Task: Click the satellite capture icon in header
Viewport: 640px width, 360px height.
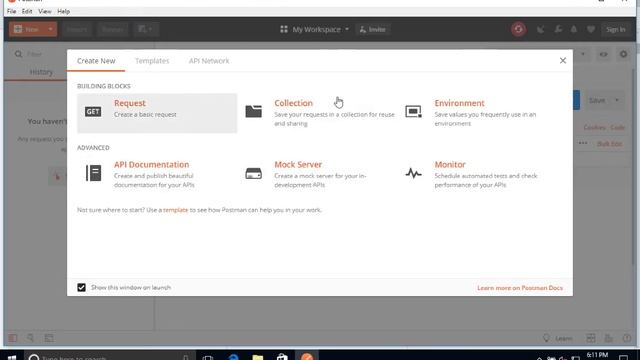Action: (540, 29)
